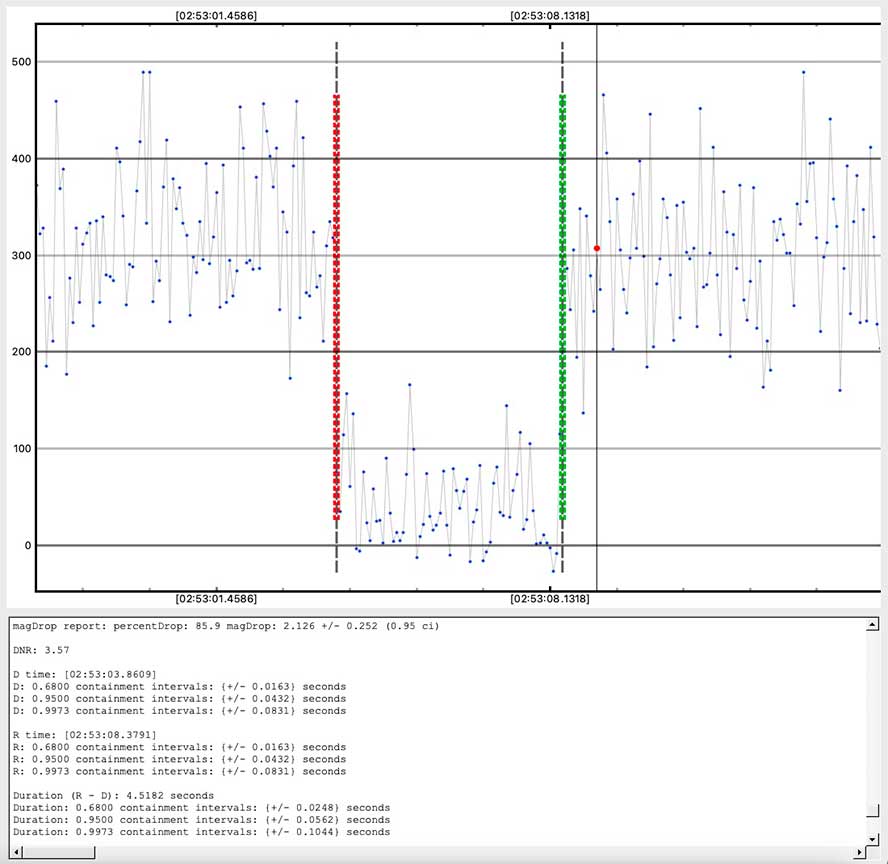Screen dimensions: 888x864
Task: Click the y-axis label 300
Action: [22, 255]
